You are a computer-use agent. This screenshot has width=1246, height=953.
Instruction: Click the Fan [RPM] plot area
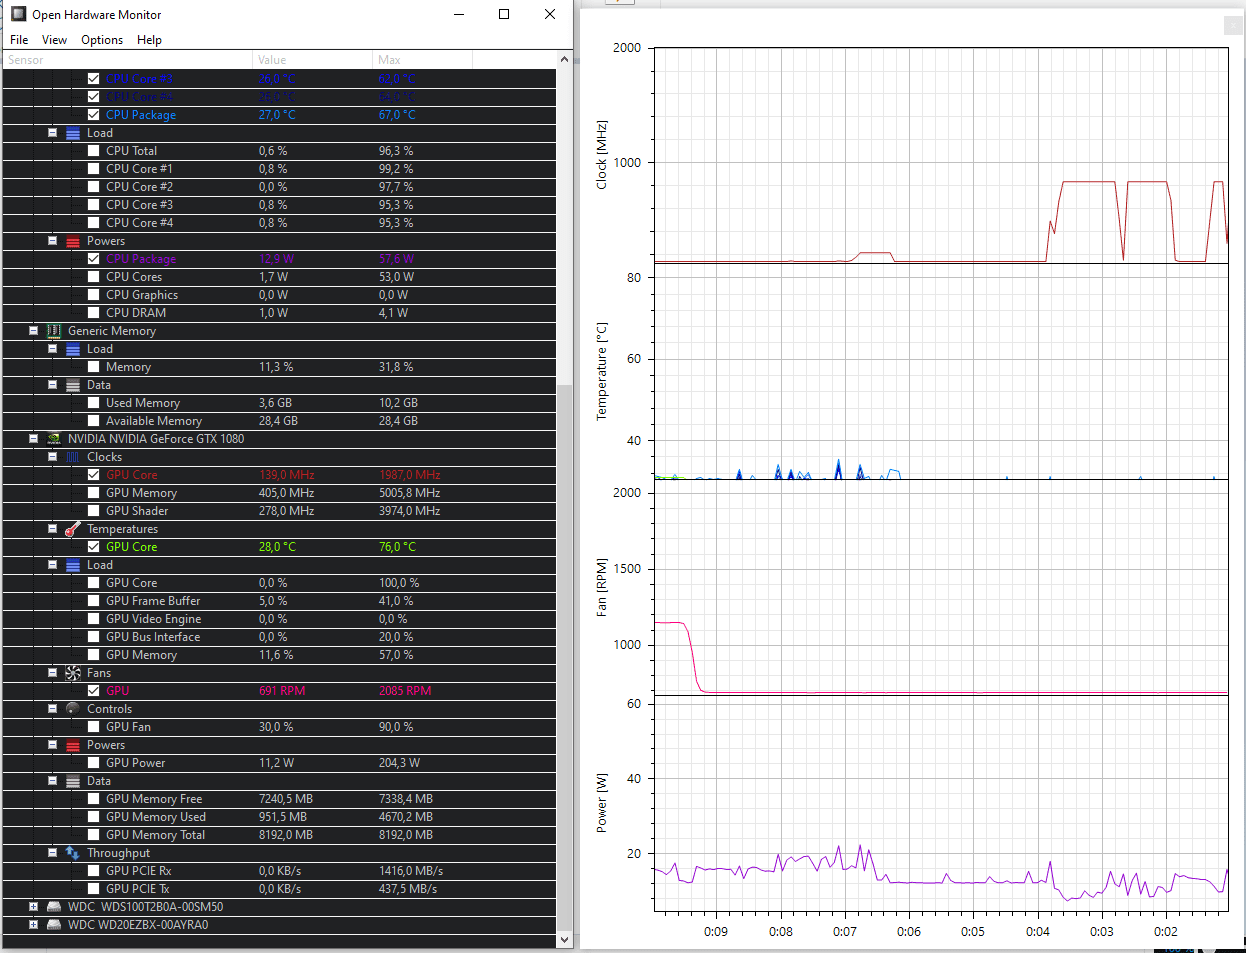[941, 587]
